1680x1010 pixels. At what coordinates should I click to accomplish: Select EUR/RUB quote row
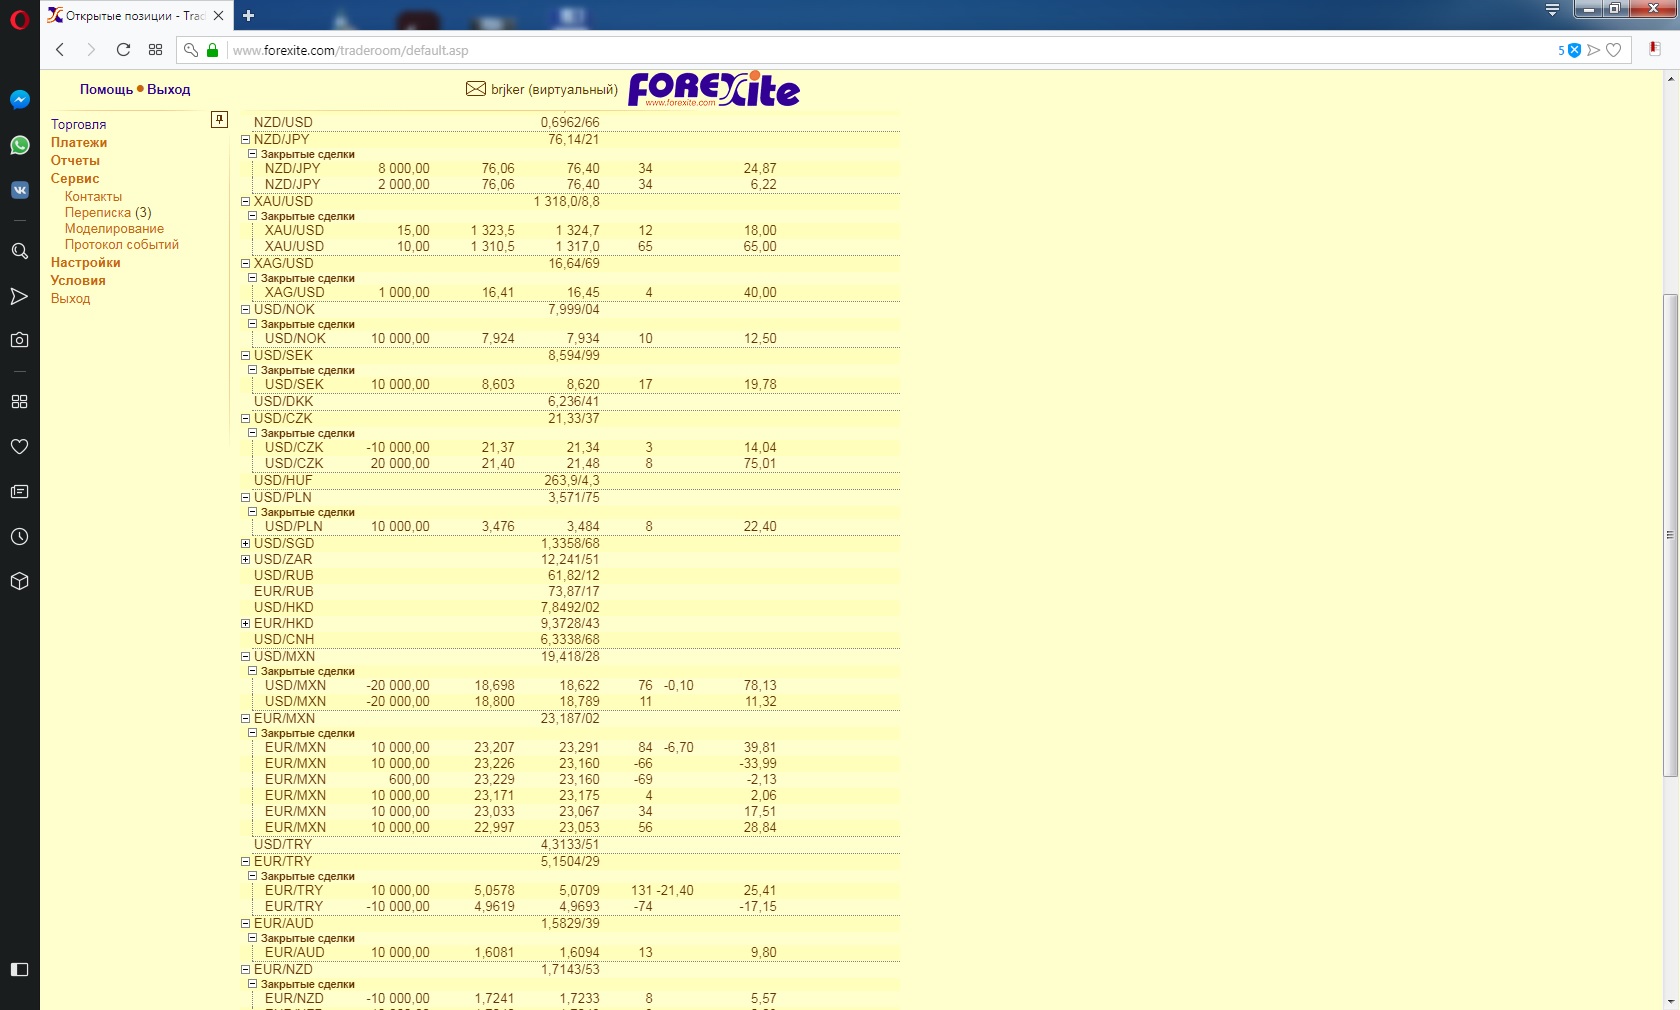tap(570, 592)
